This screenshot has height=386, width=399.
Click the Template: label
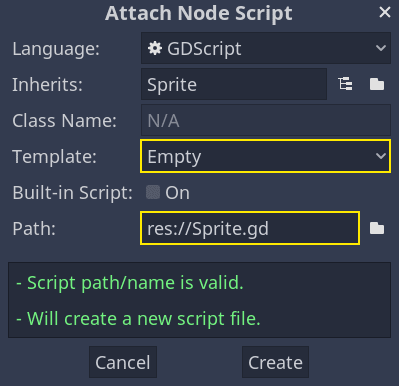tap(55, 157)
